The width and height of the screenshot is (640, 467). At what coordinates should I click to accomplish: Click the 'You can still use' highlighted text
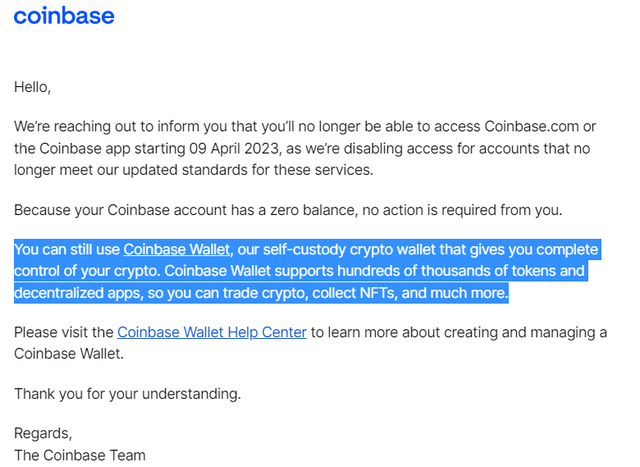(x=67, y=249)
